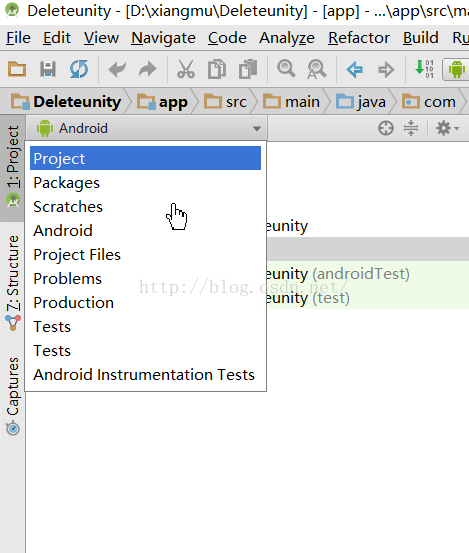Click the Copy icon in toolbar
This screenshot has width=469, height=553.
tap(217, 69)
